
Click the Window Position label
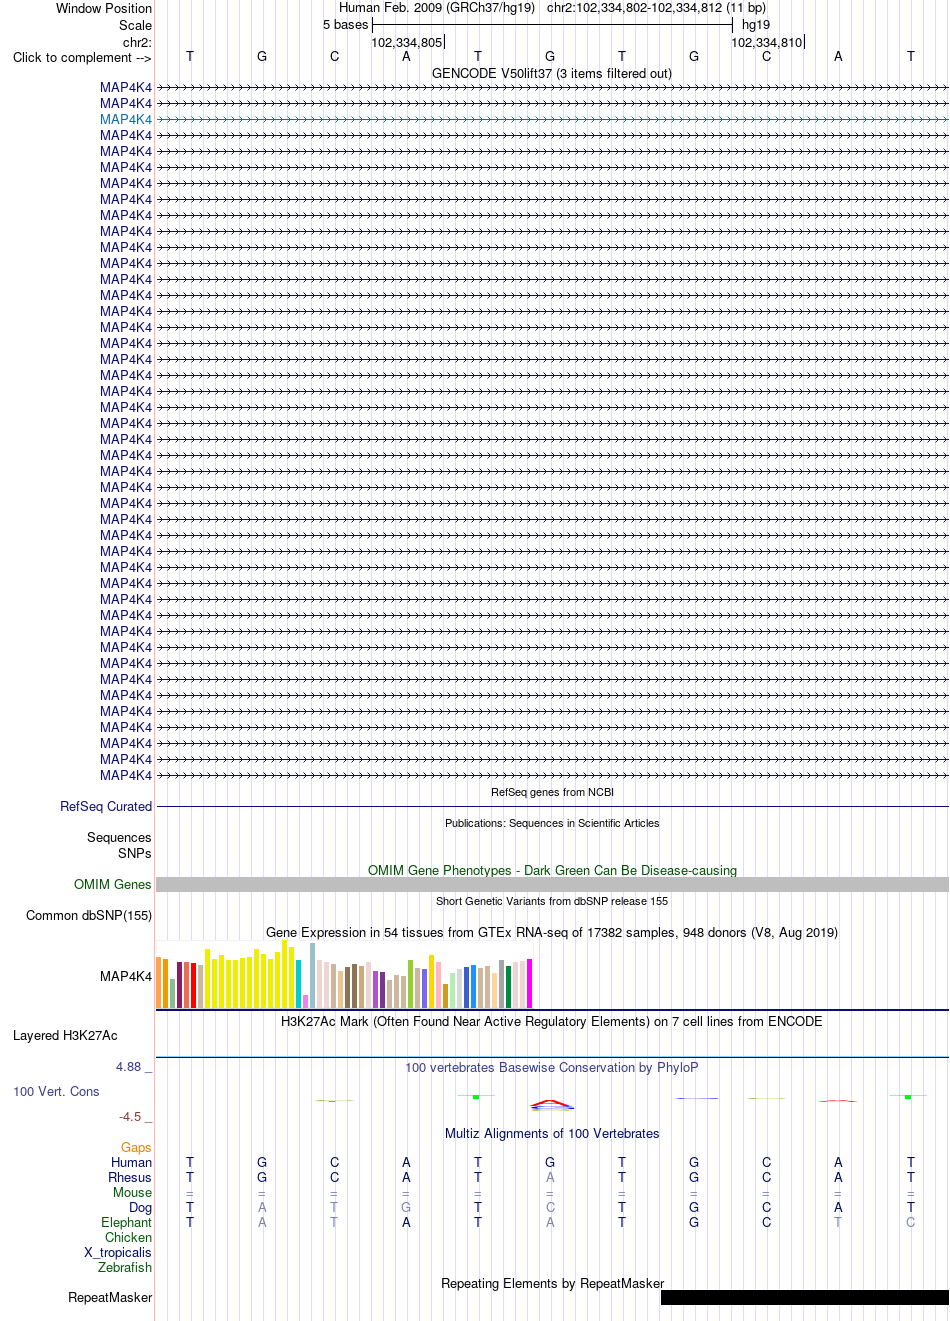[104, 8]
